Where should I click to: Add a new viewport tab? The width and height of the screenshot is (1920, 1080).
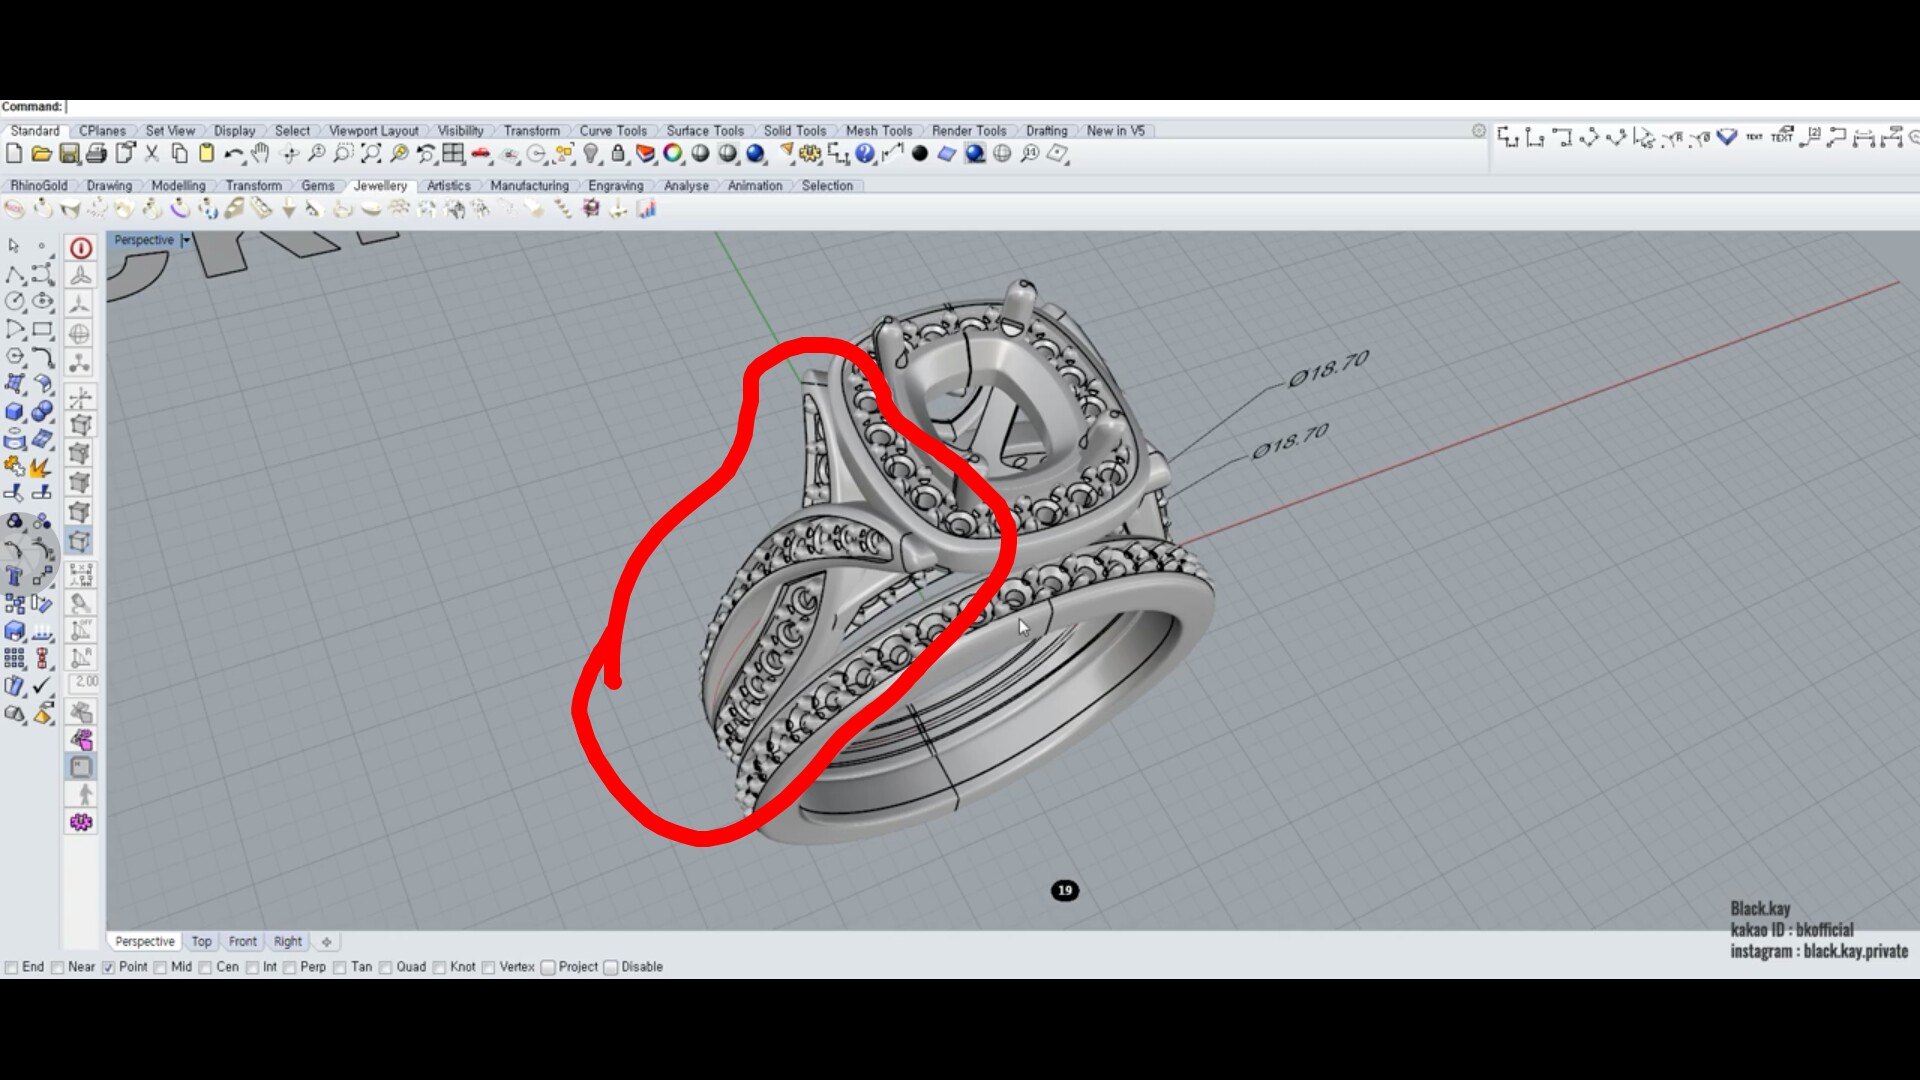(x=326, y=941)
